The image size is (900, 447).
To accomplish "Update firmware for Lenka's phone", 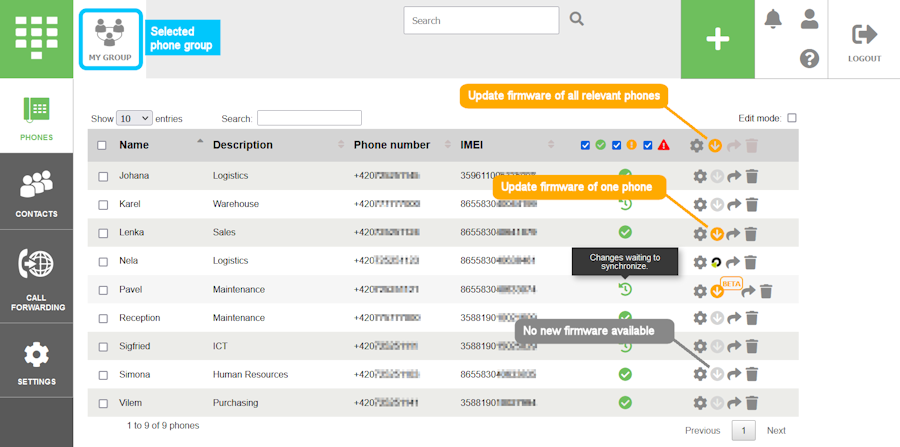I will 716,233.
